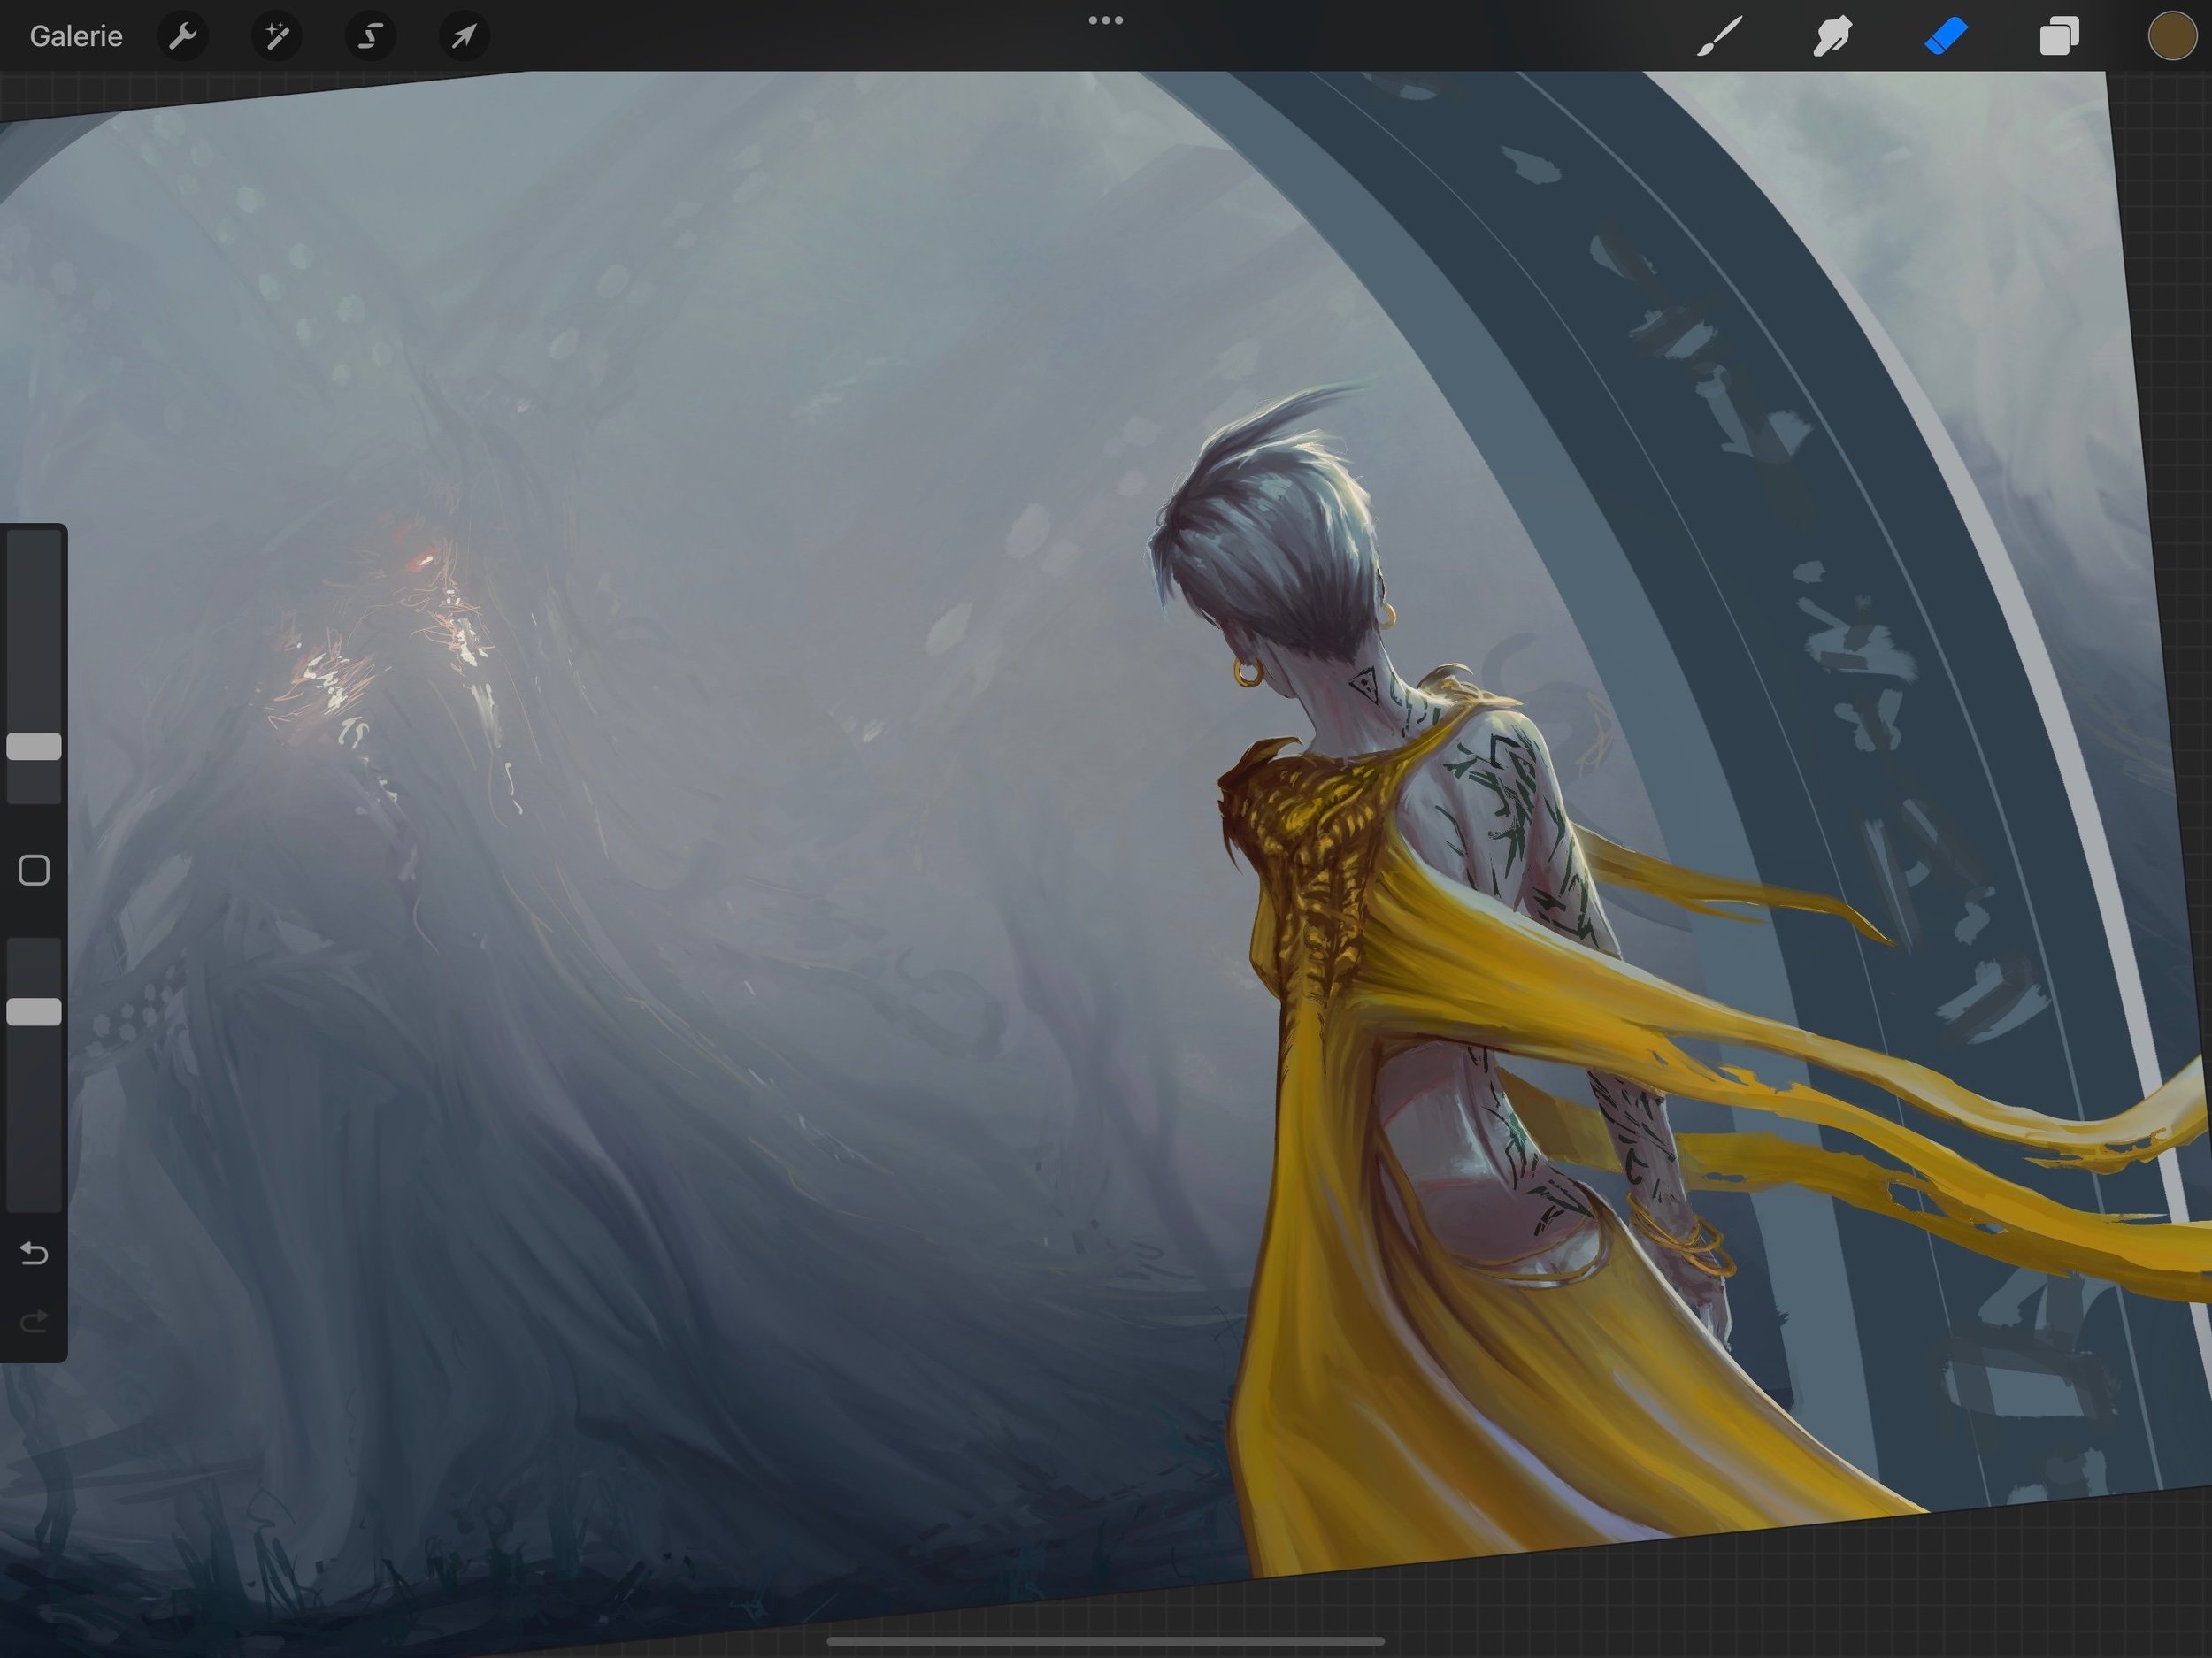
Task: Tap the home indicator bar
Action: (x=1105, y=1640)
